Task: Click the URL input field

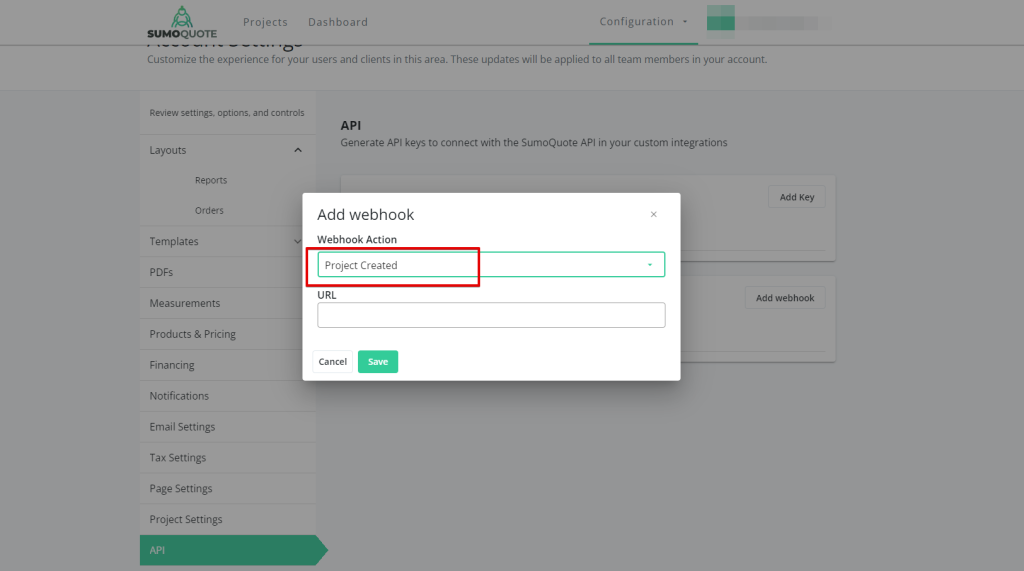Action: tap(490, 315)
